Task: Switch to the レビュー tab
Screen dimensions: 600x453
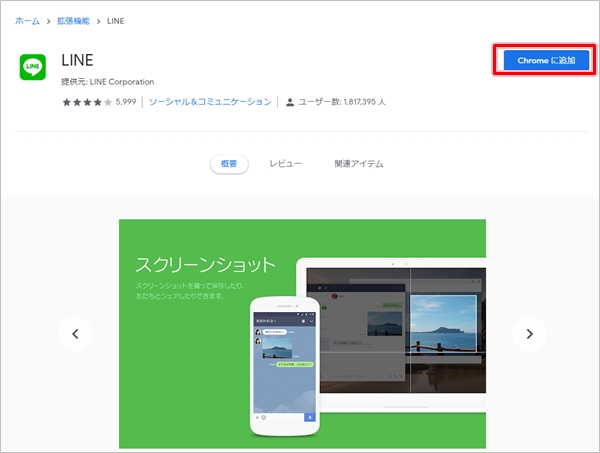Action: tap(285, 164)
